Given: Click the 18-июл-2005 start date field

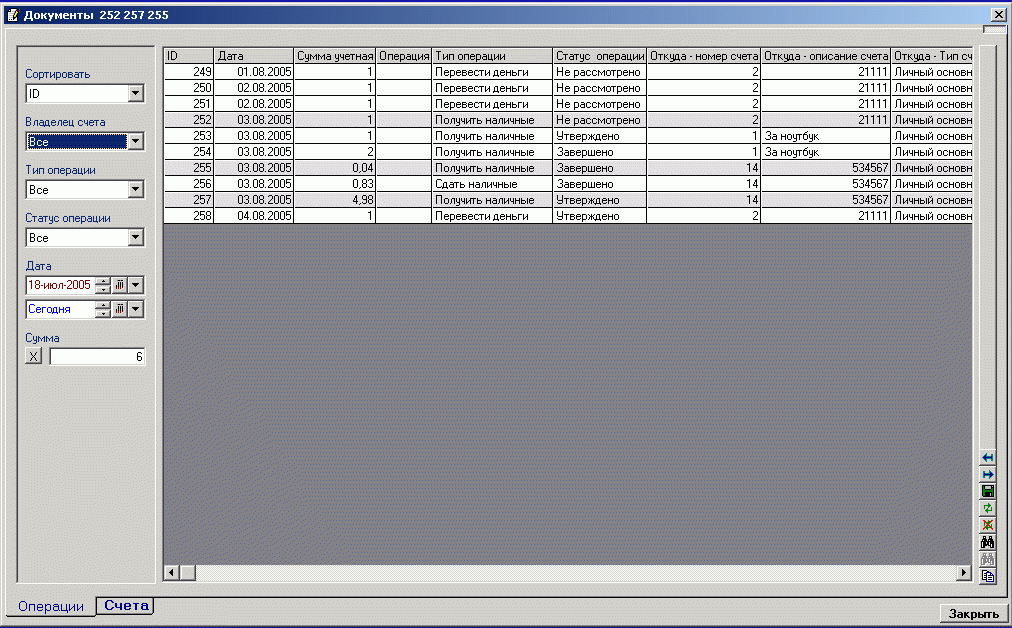Looking at the screenshot, I should tap(61, 285).
